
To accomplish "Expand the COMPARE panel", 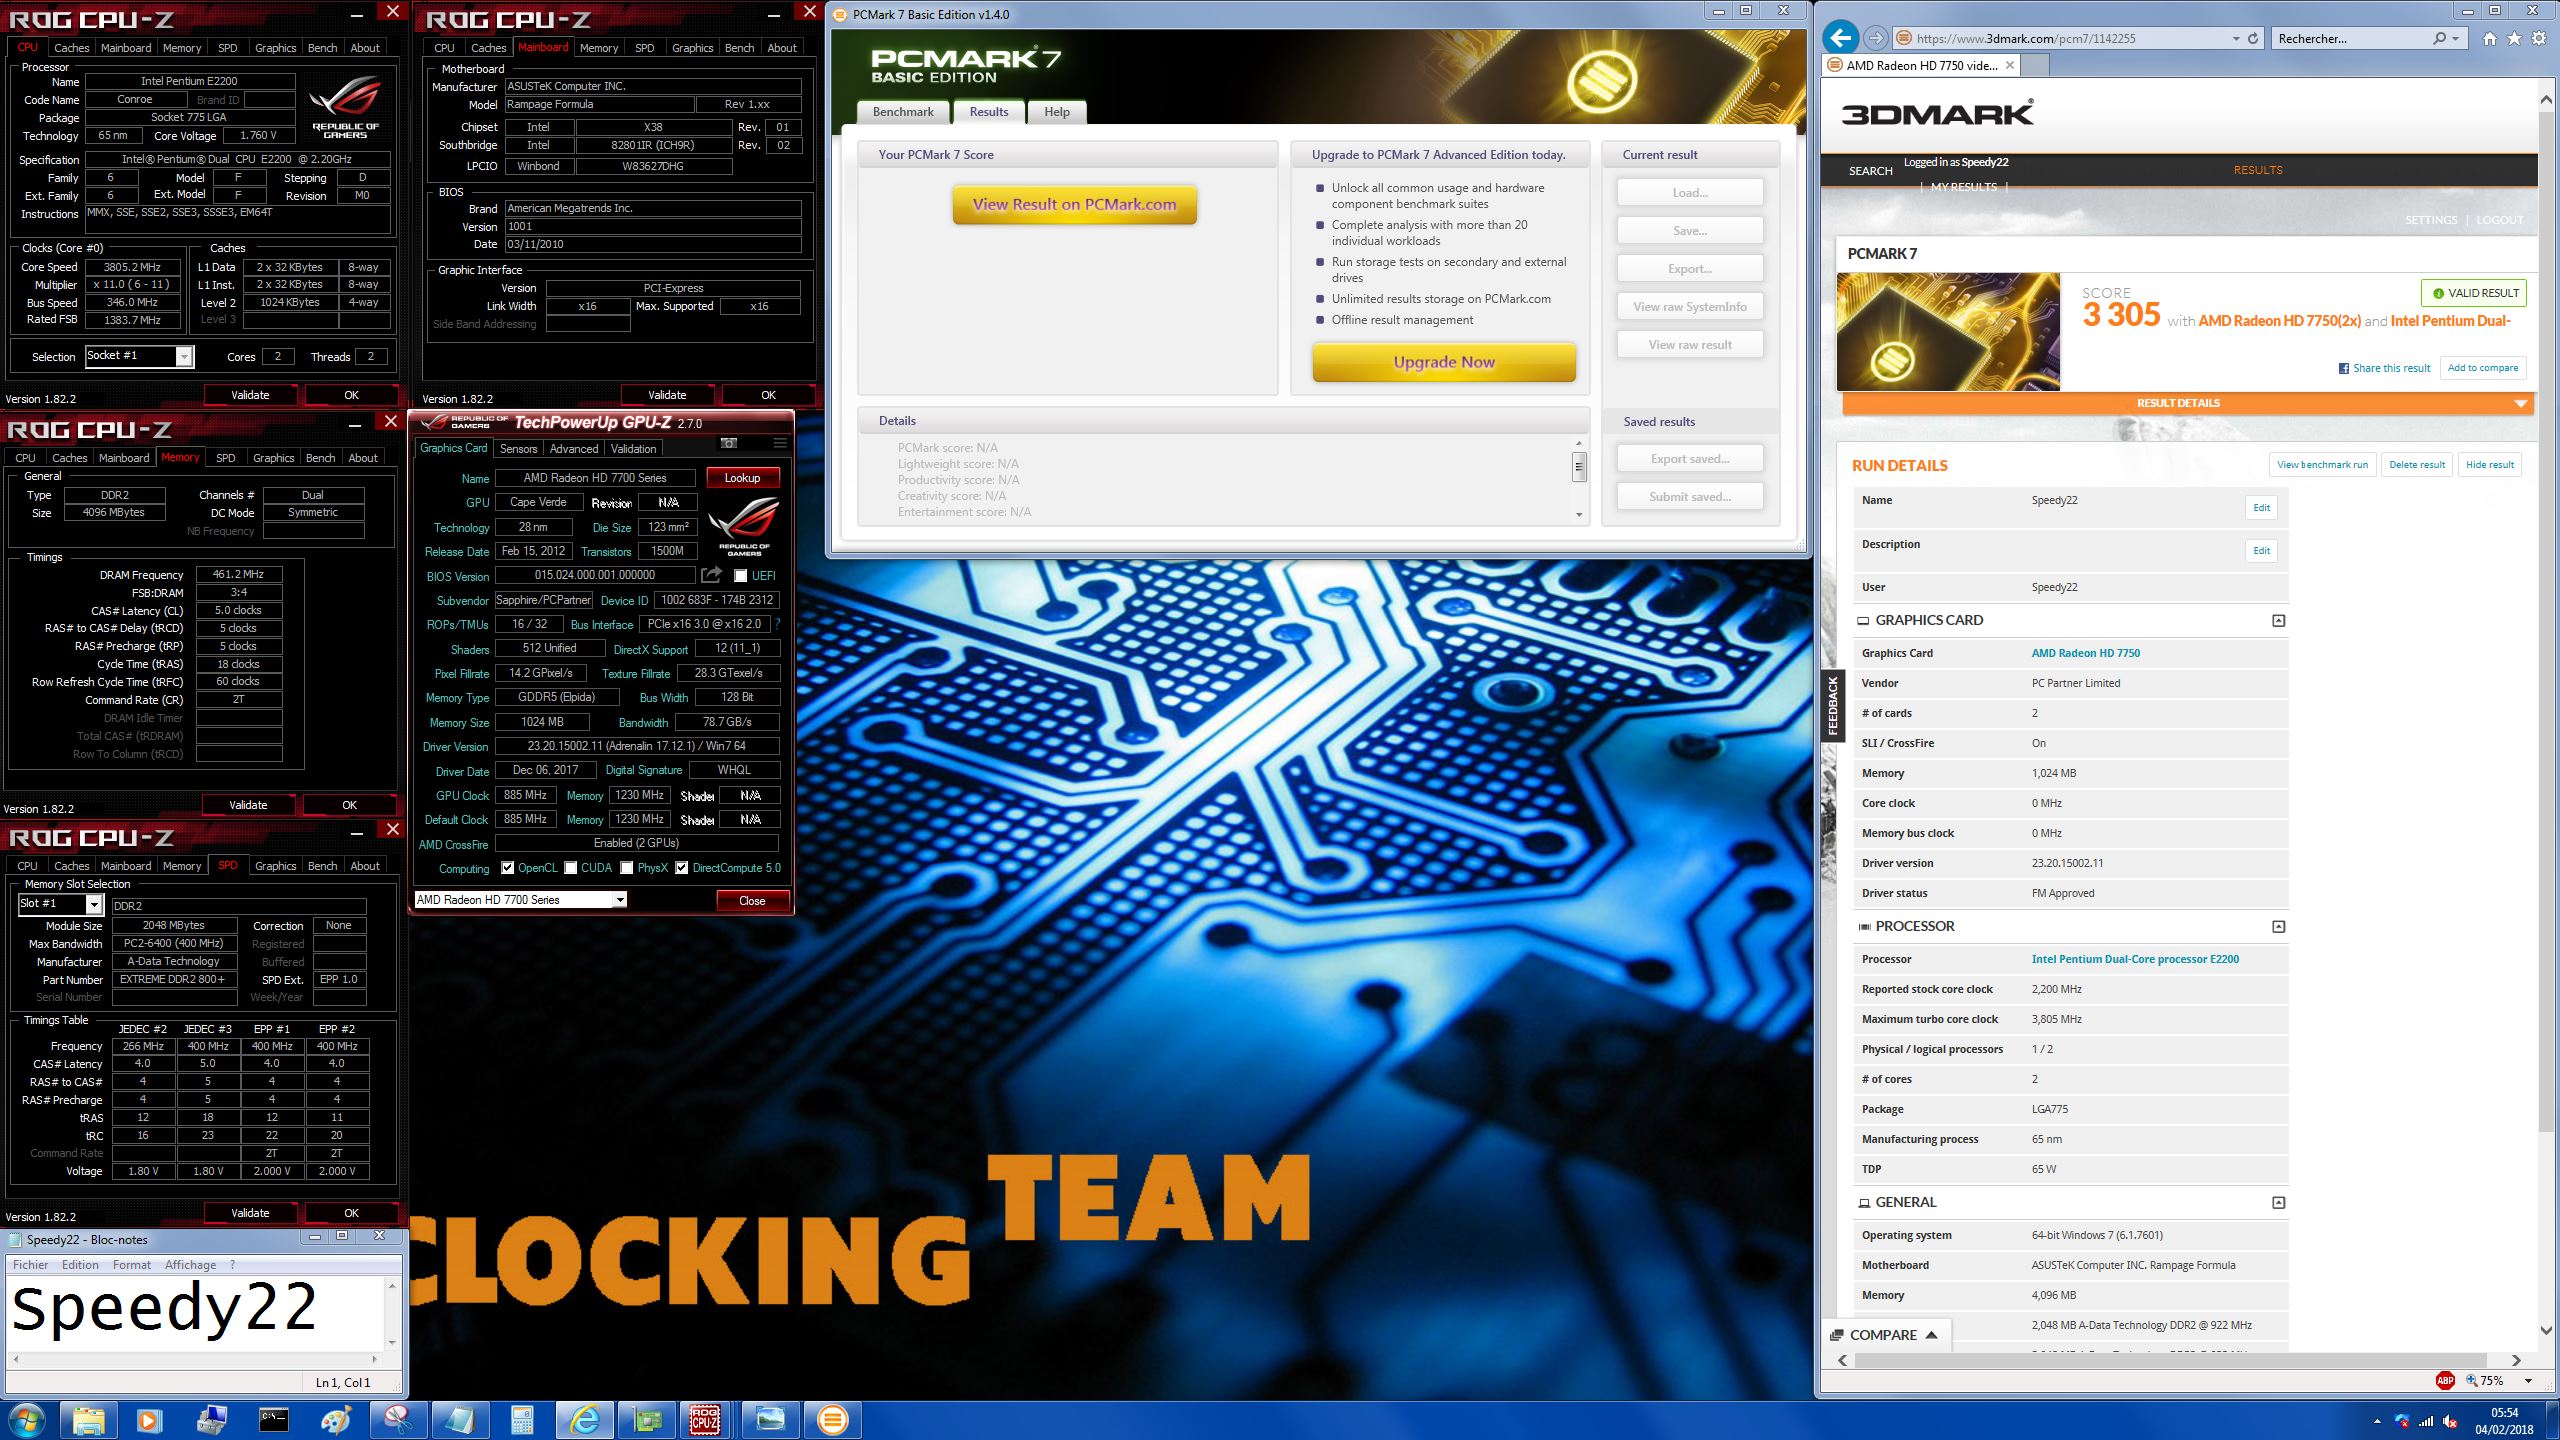I will pyautogui.click(x=1884, y=1335).
